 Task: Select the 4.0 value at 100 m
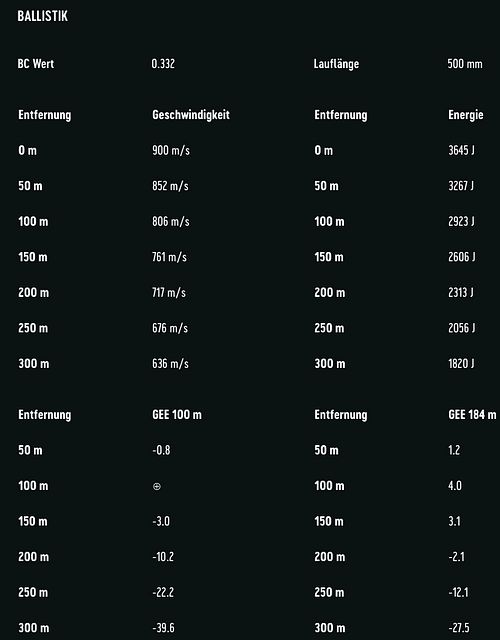click(x=455, y=486)
